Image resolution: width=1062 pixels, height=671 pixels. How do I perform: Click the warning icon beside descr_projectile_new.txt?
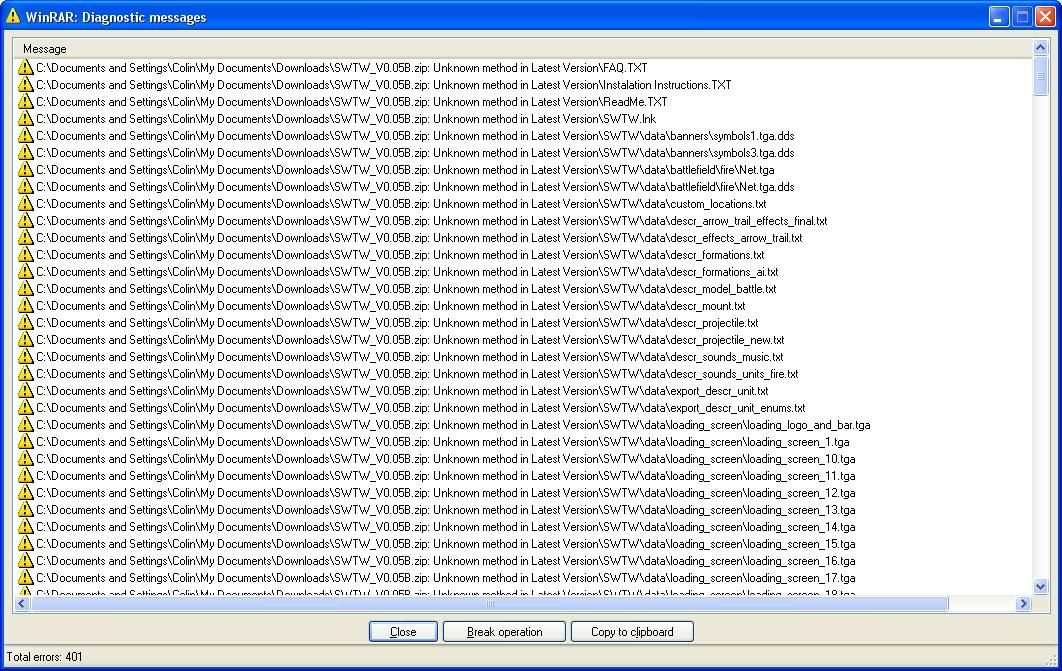25,340
